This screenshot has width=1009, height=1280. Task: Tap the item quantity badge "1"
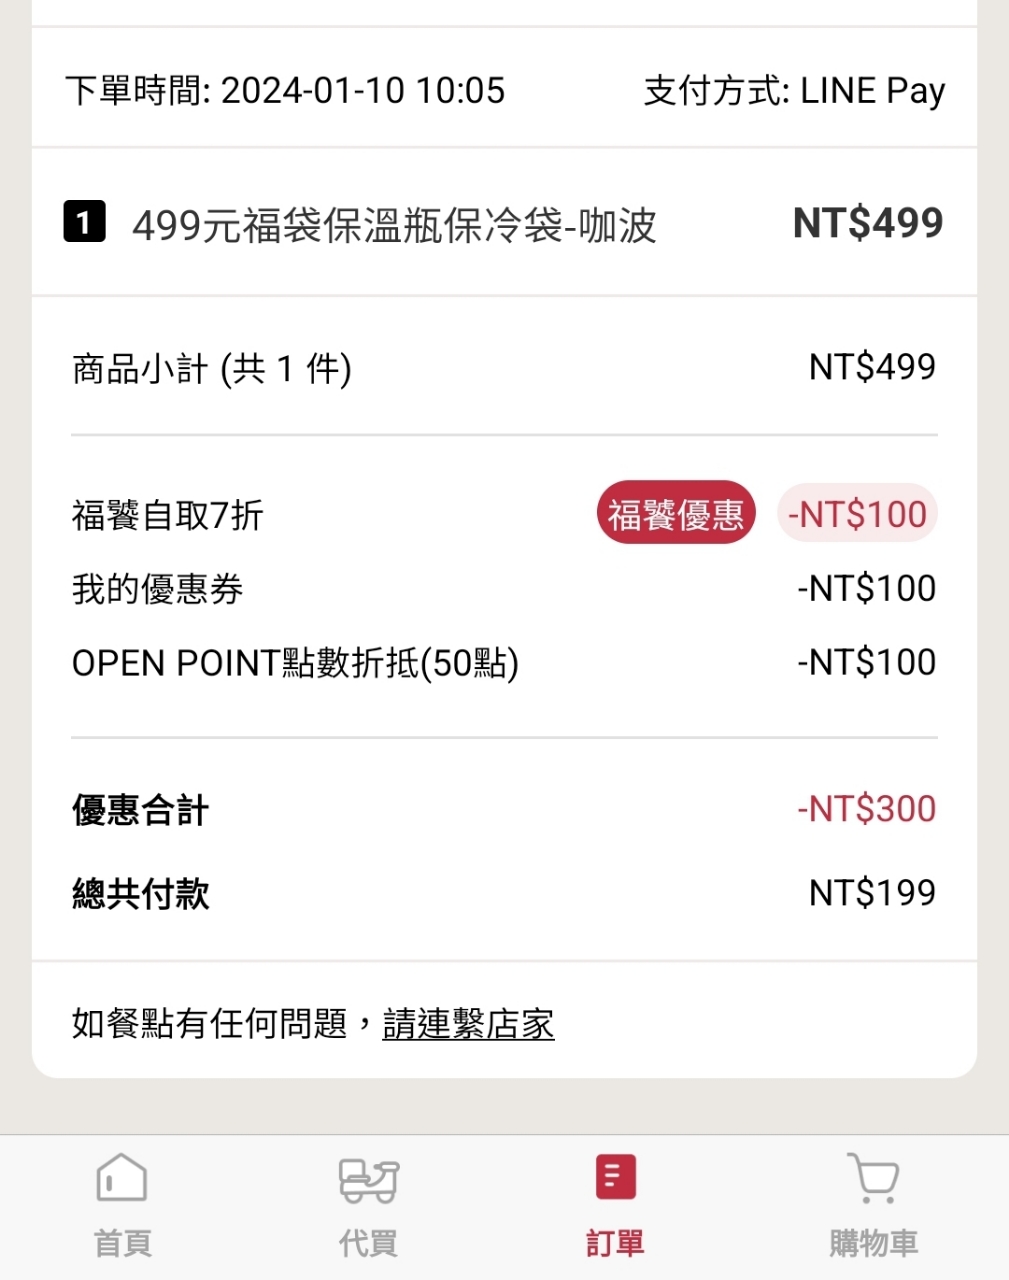click(x=84, y=222)
